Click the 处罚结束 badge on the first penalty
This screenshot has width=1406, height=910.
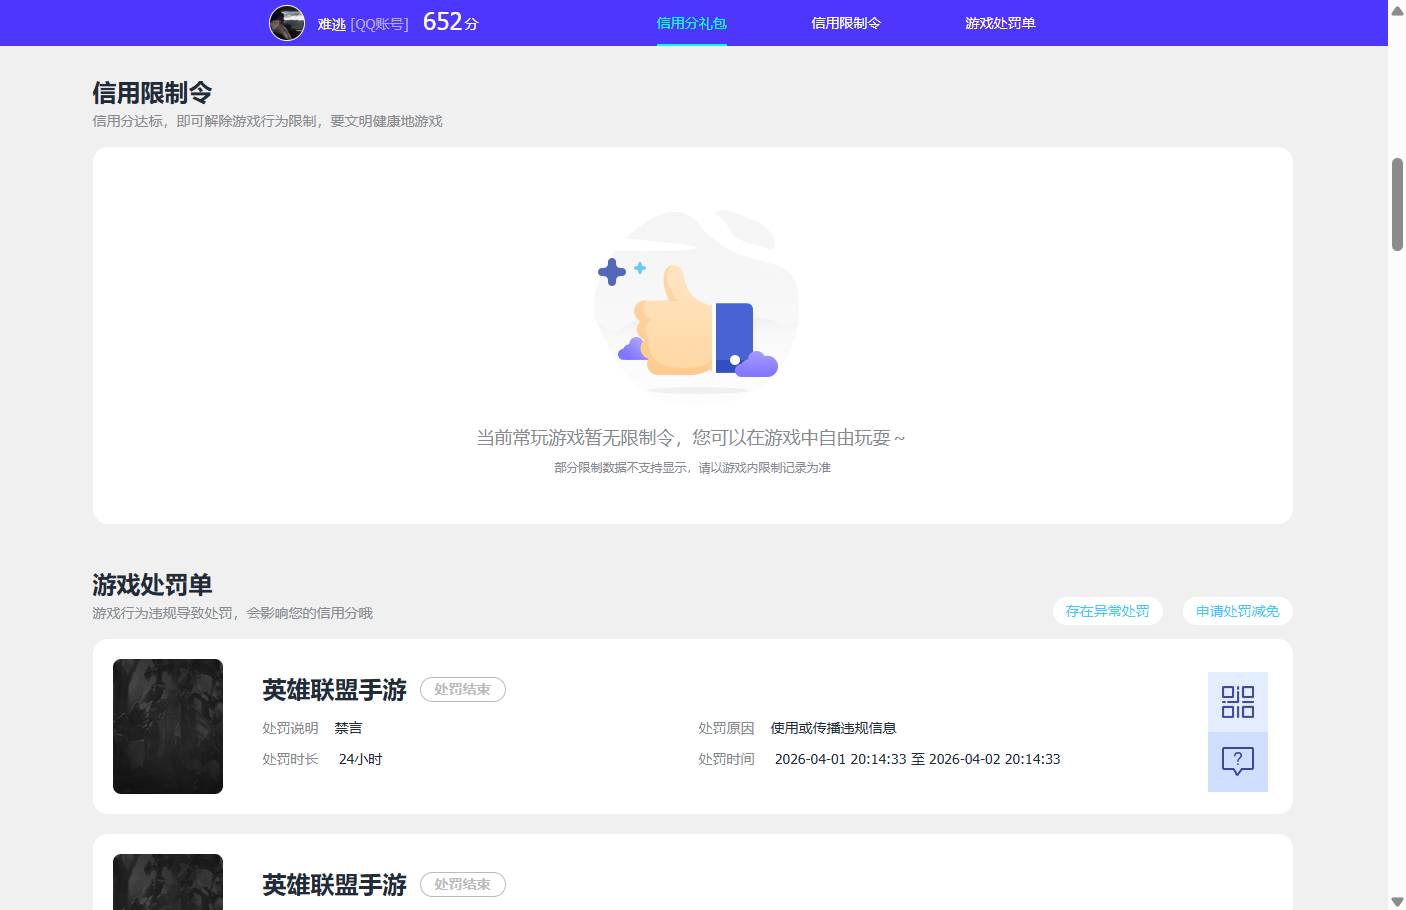pyautogui.click(x=462, y=689)
